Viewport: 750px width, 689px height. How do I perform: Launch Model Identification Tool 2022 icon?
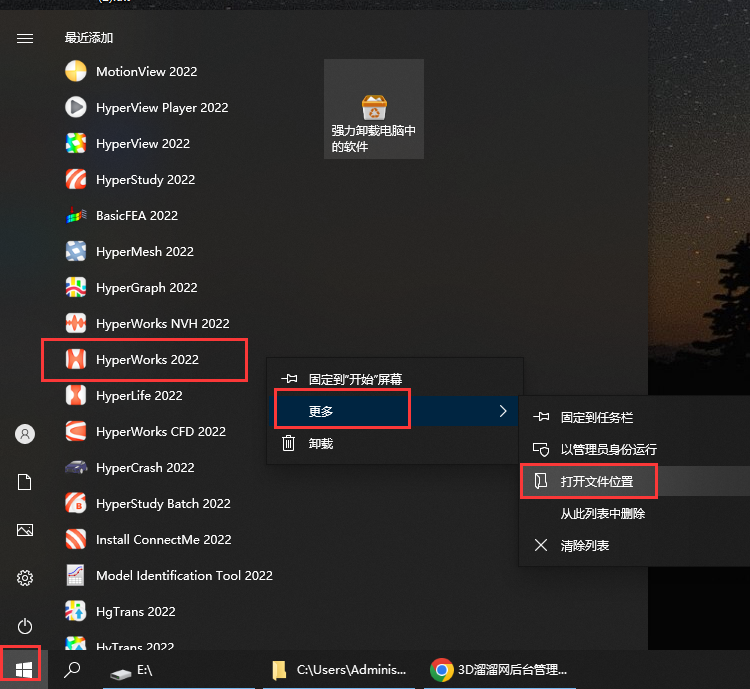[x=76, y=576]
